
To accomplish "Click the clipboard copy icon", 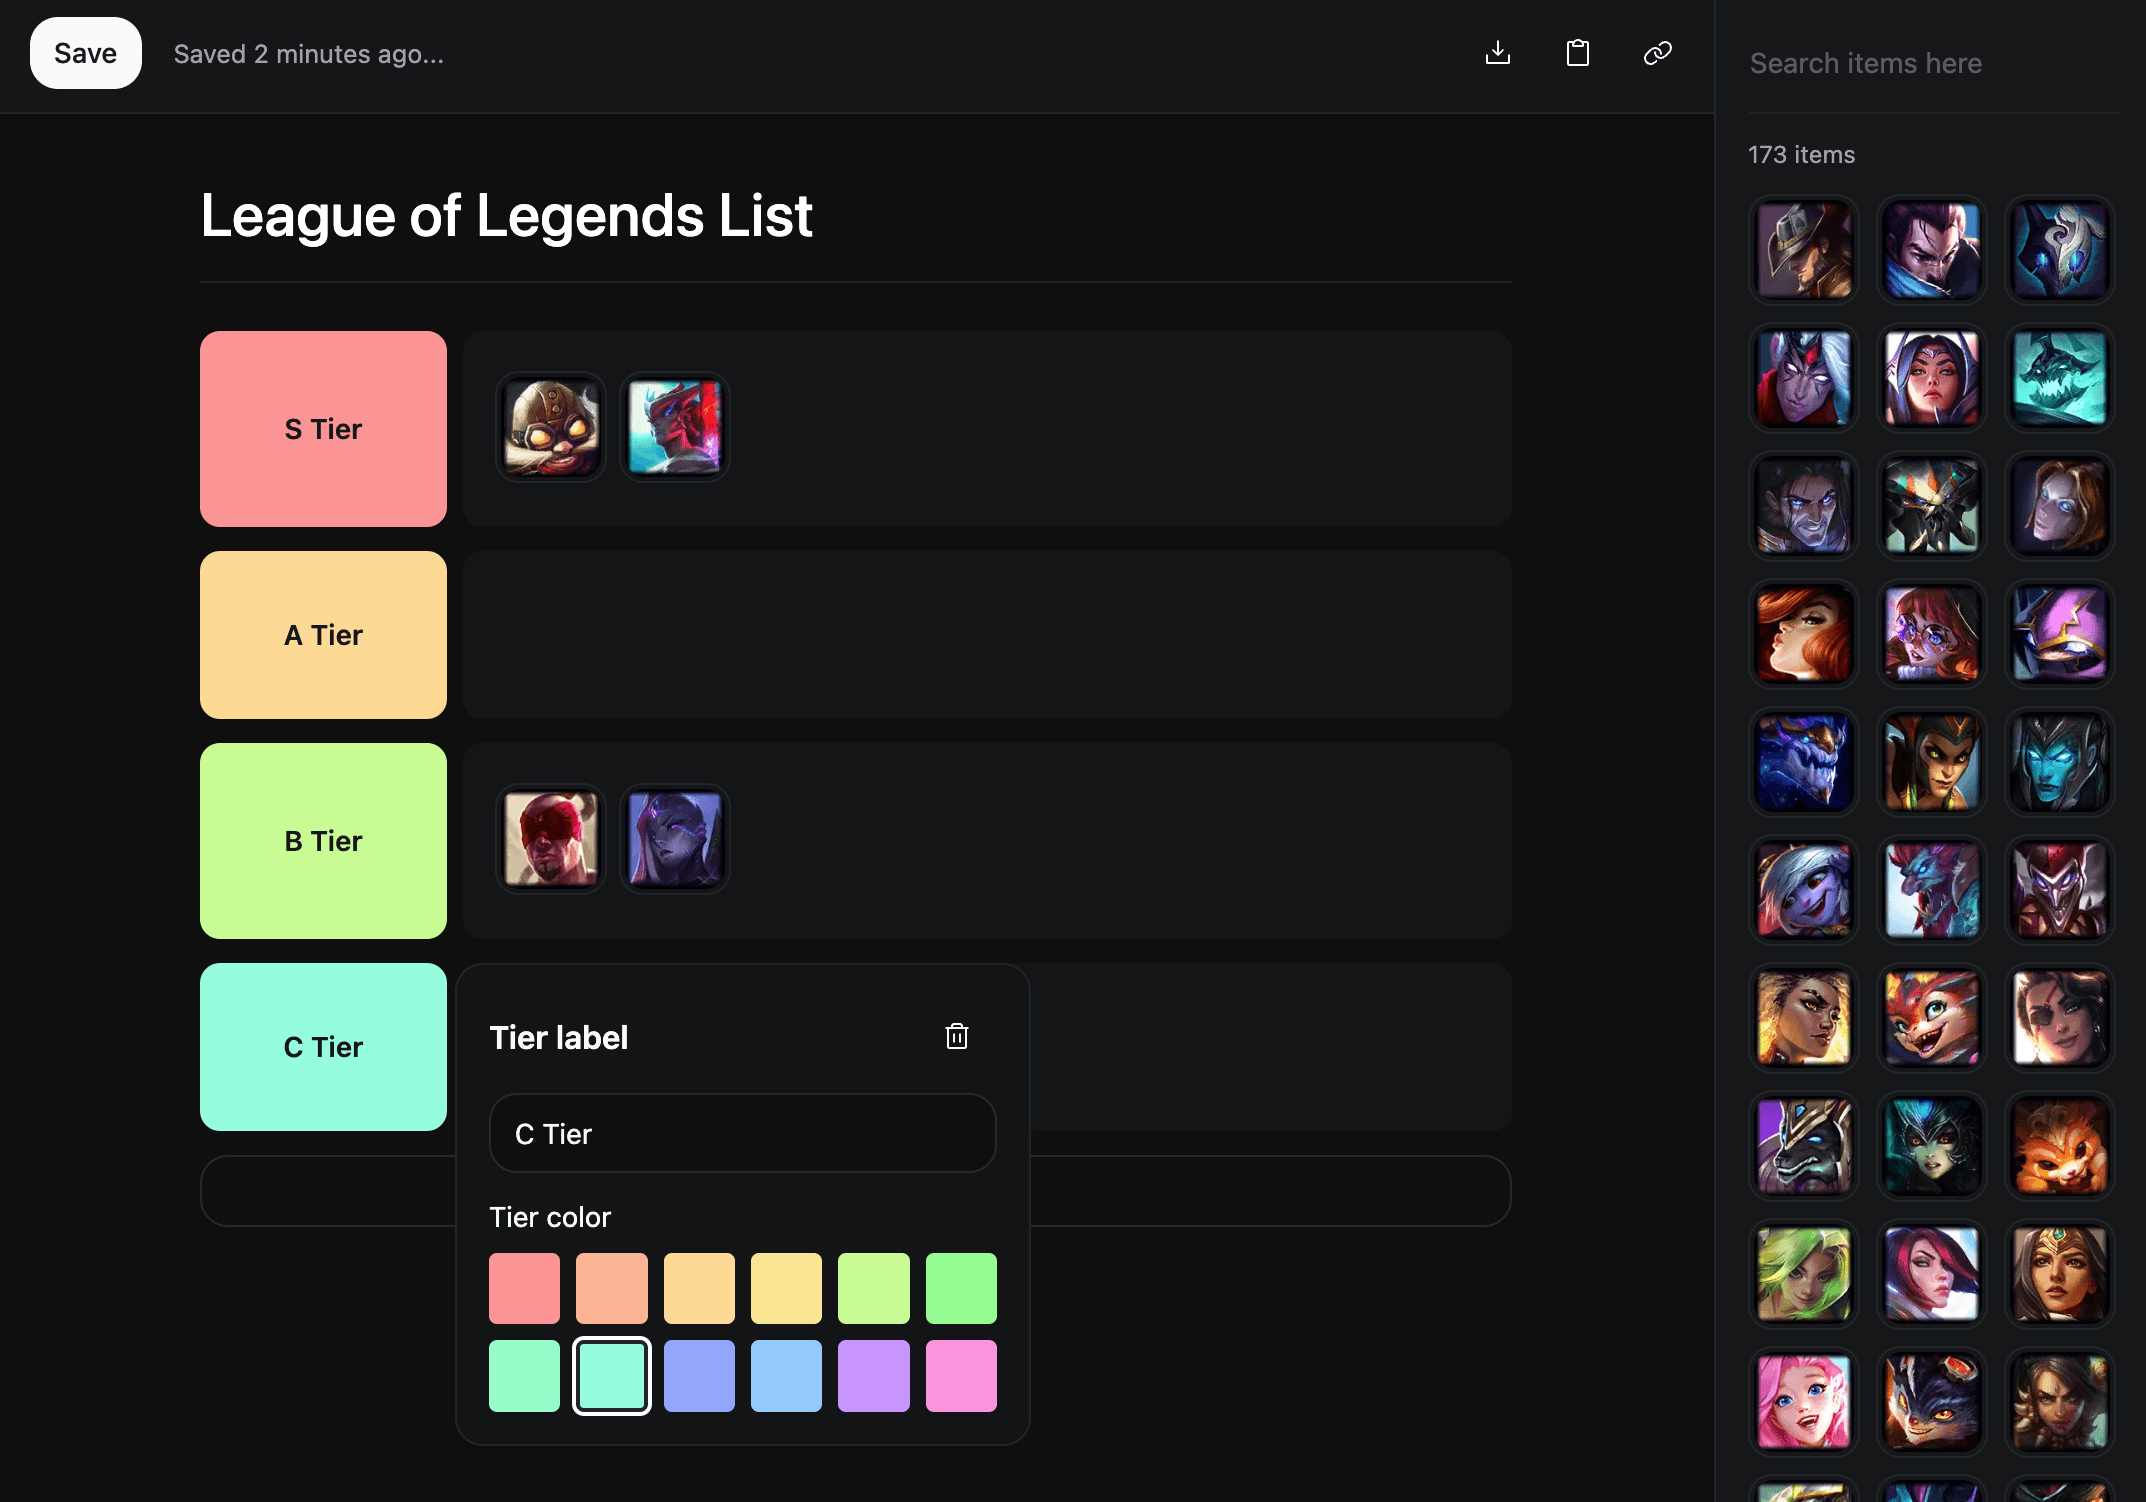I will point(1577,53).
